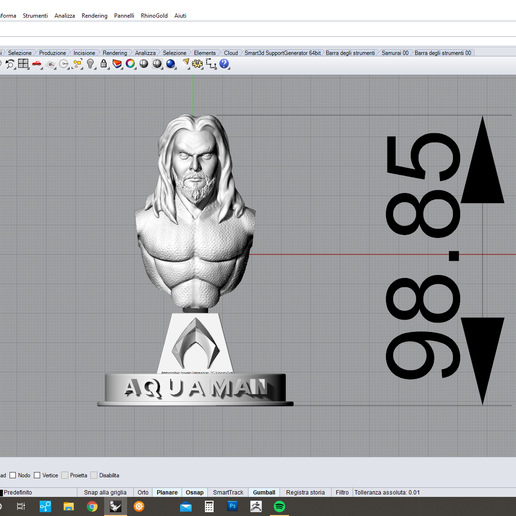Open the Smart3d SupportGenerator 64bit tab
Screen dimensions: 516x516
tap(282, 53)
